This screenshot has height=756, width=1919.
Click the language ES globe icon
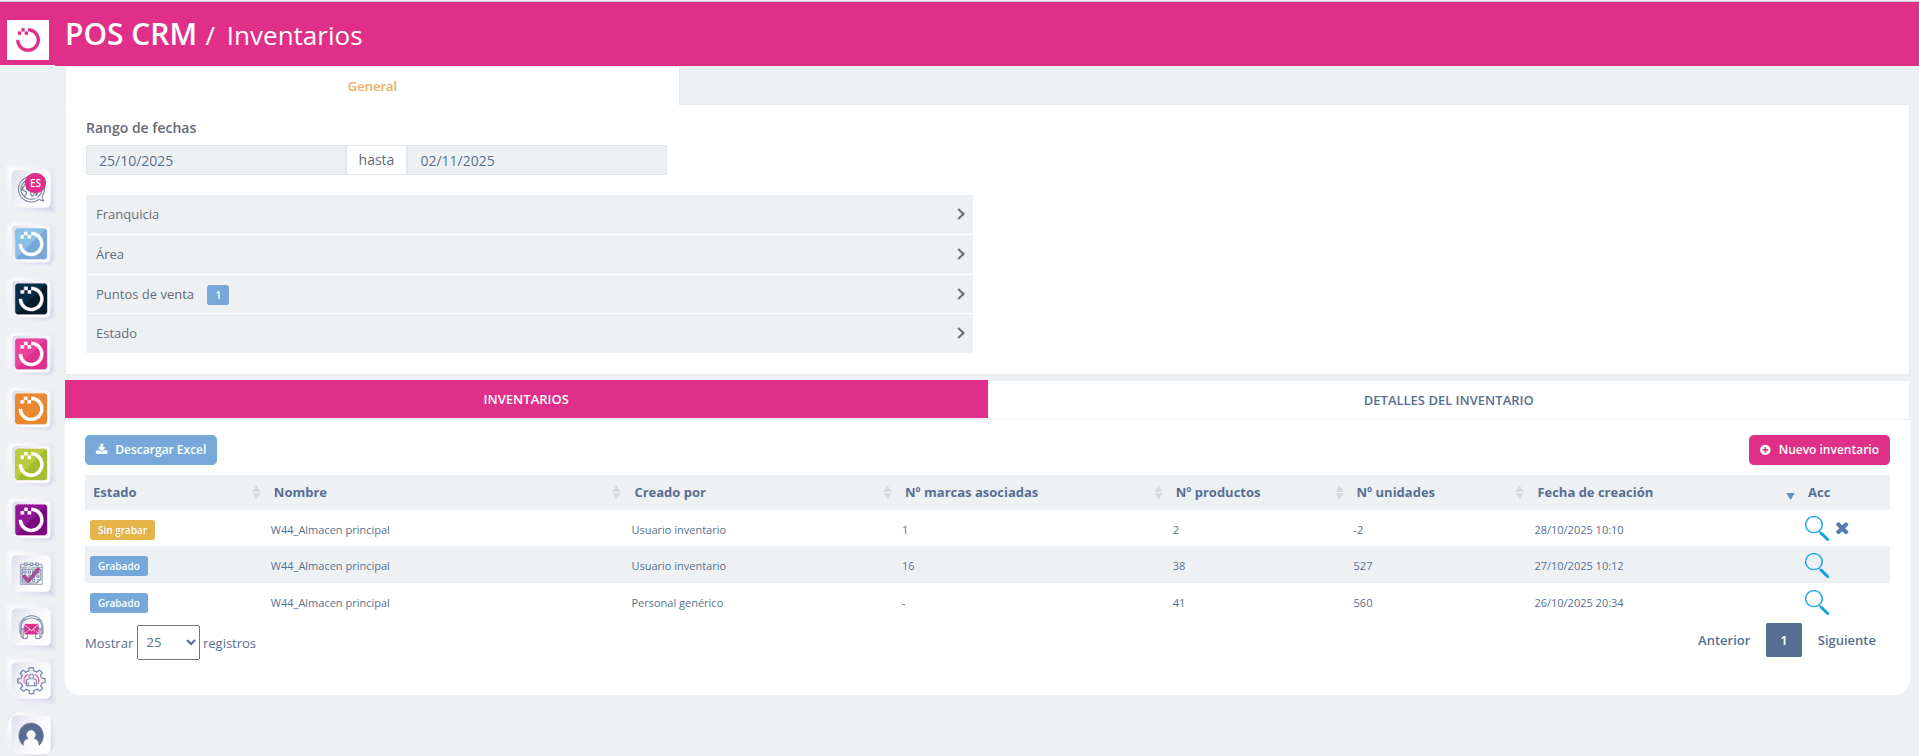point(31,187)
